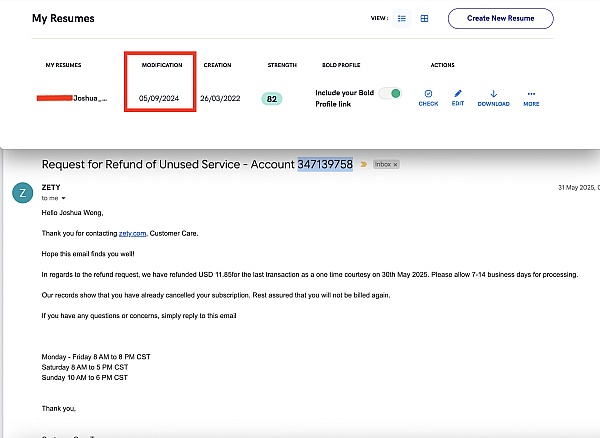Expand the 'to me' recipient details arrow

coord(63,198)
